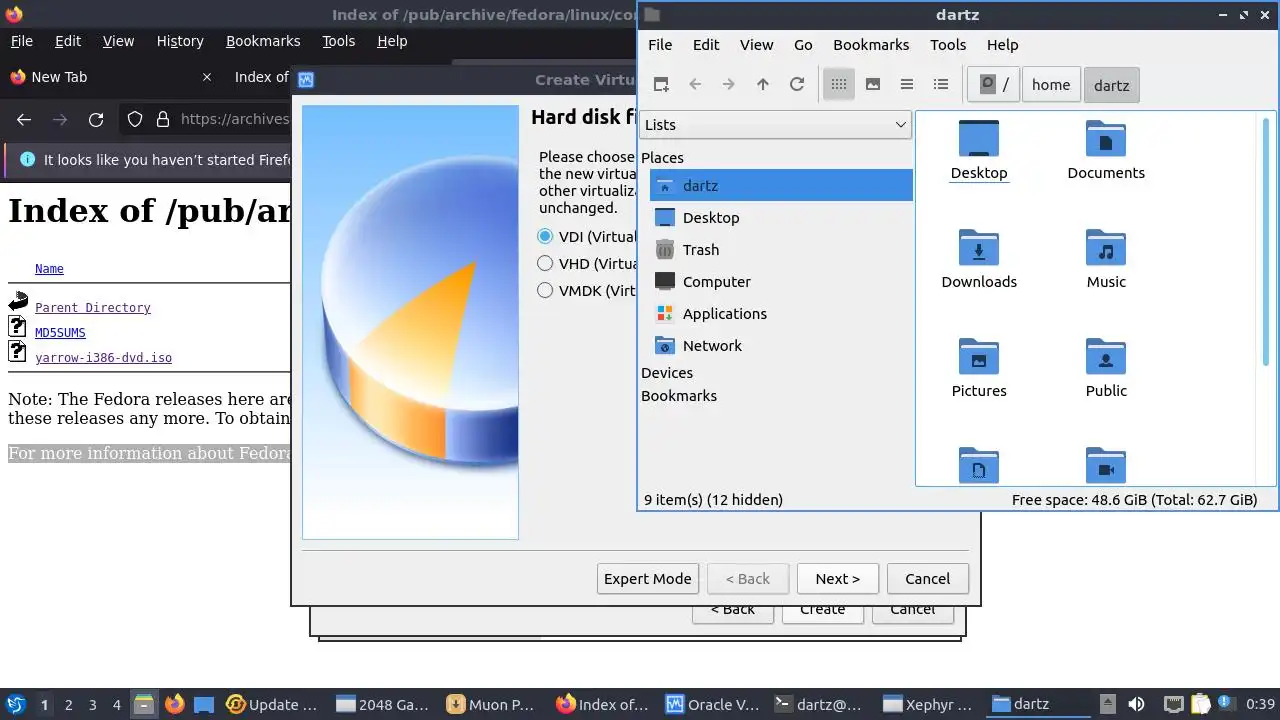
Task: Open the network icon in system tray
Action: 1174,704
